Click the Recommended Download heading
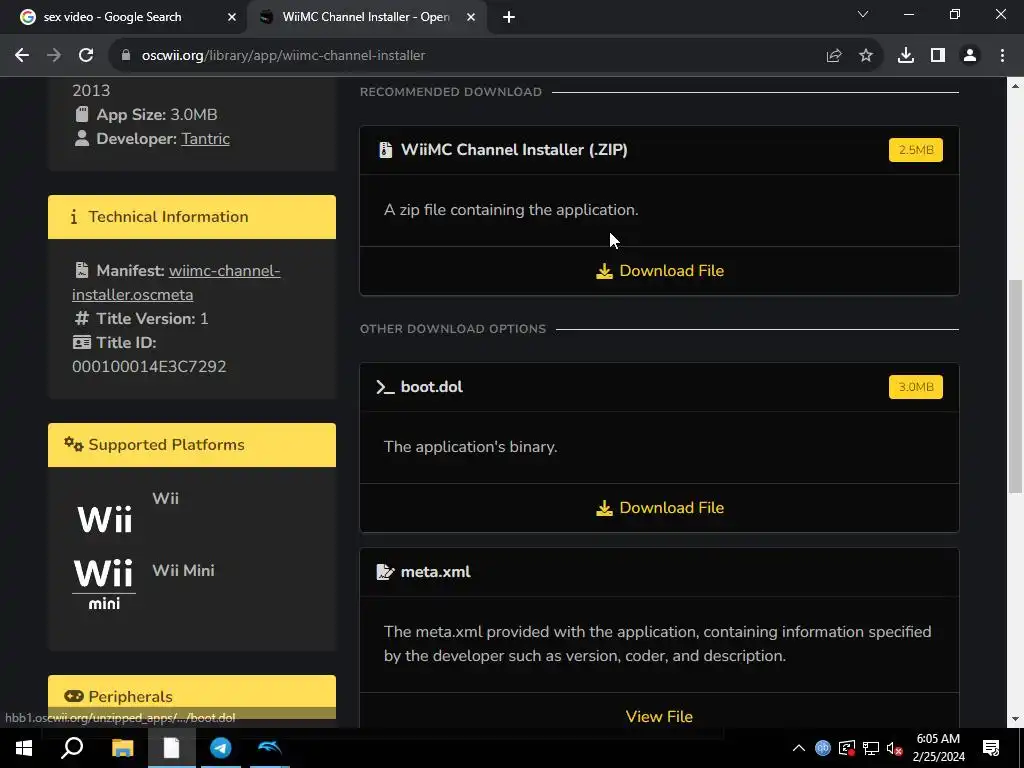The height and width of the screenshot is (768, 1024). click(x=451, y=92)
